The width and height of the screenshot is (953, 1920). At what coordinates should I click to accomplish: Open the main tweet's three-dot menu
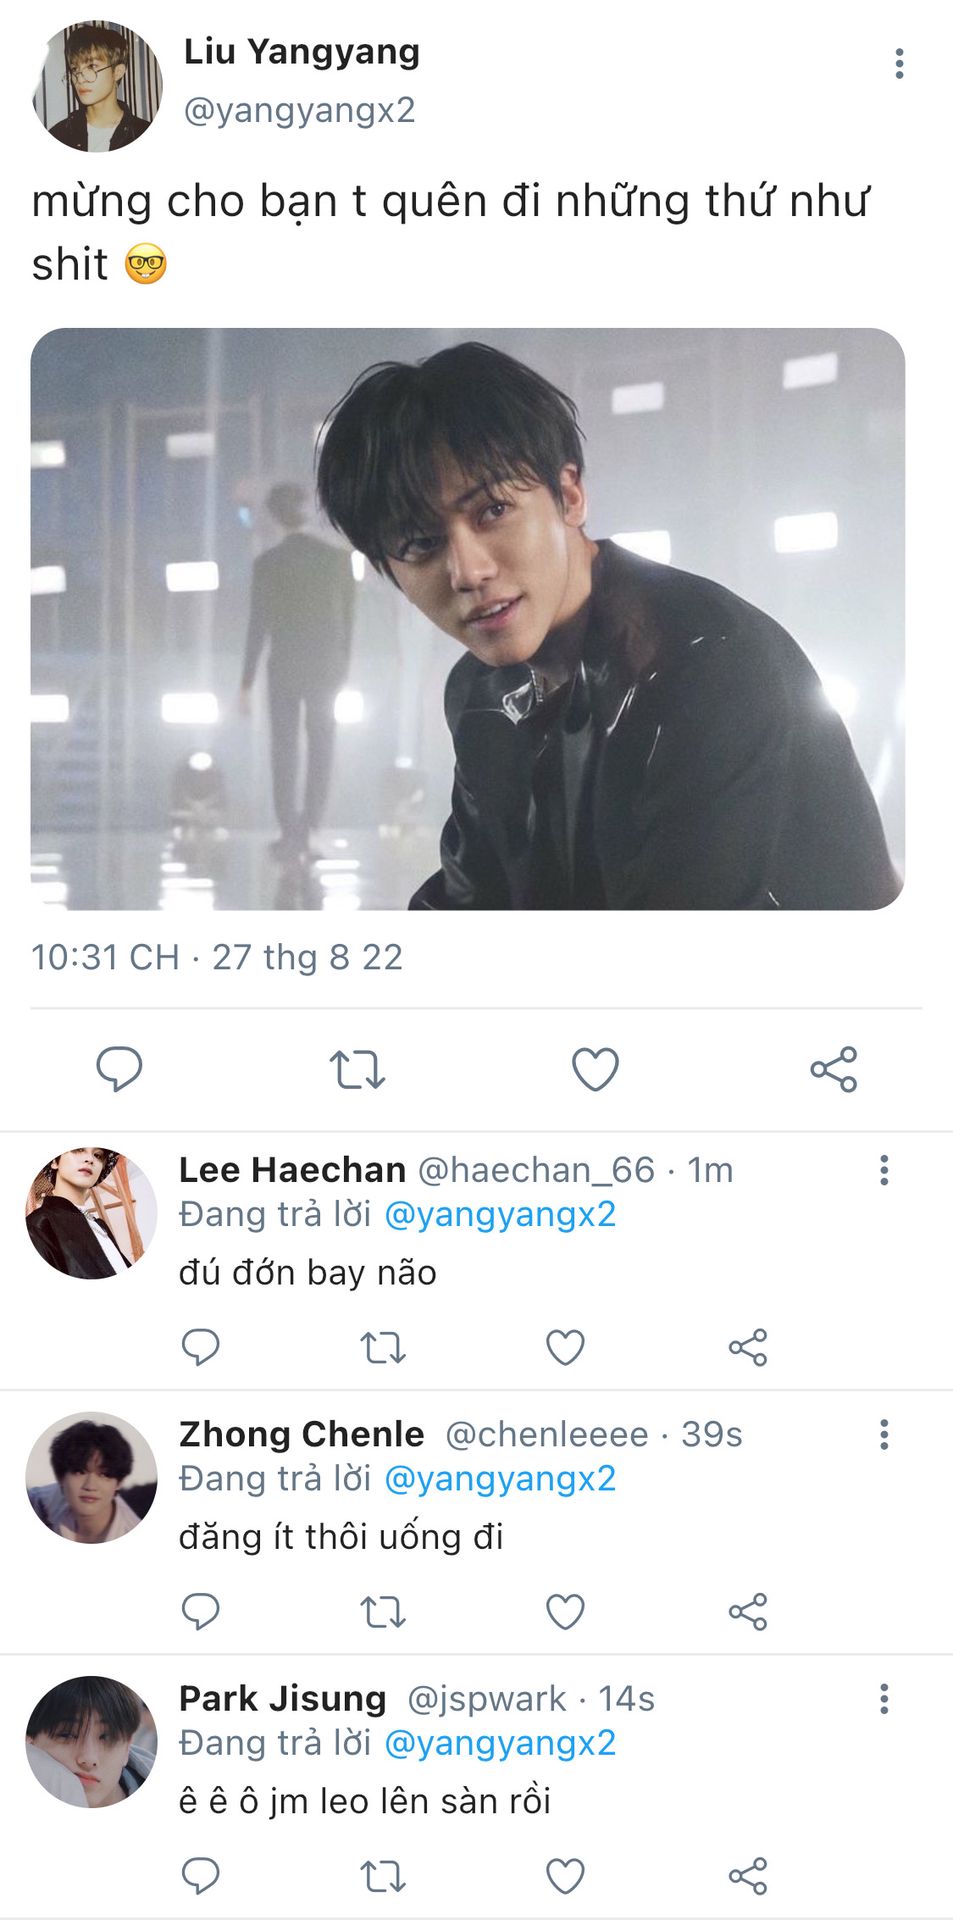coord(899,63)
